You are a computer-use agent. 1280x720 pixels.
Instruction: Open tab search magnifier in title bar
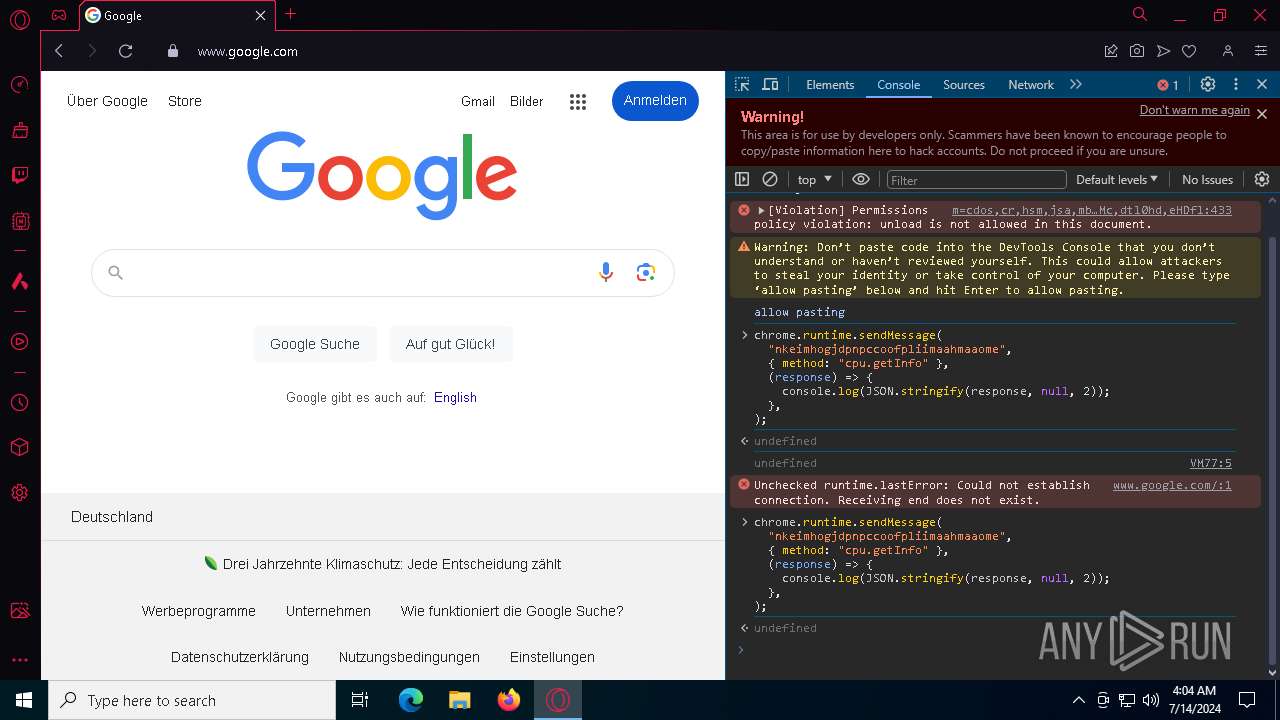pos(1139,14)
